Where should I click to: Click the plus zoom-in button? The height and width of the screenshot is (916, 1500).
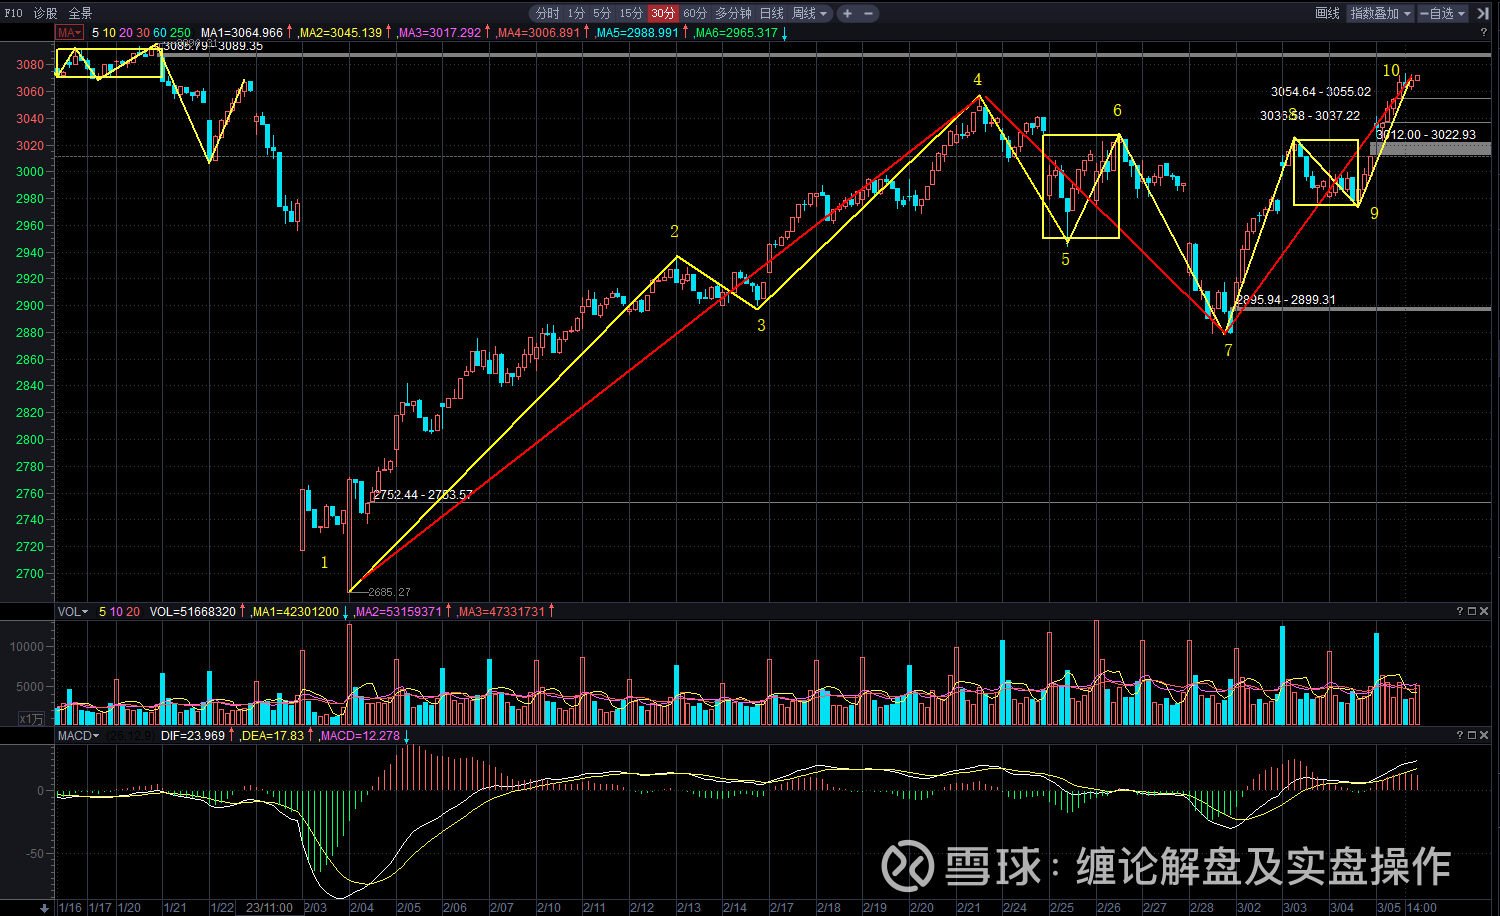(847, 13)
